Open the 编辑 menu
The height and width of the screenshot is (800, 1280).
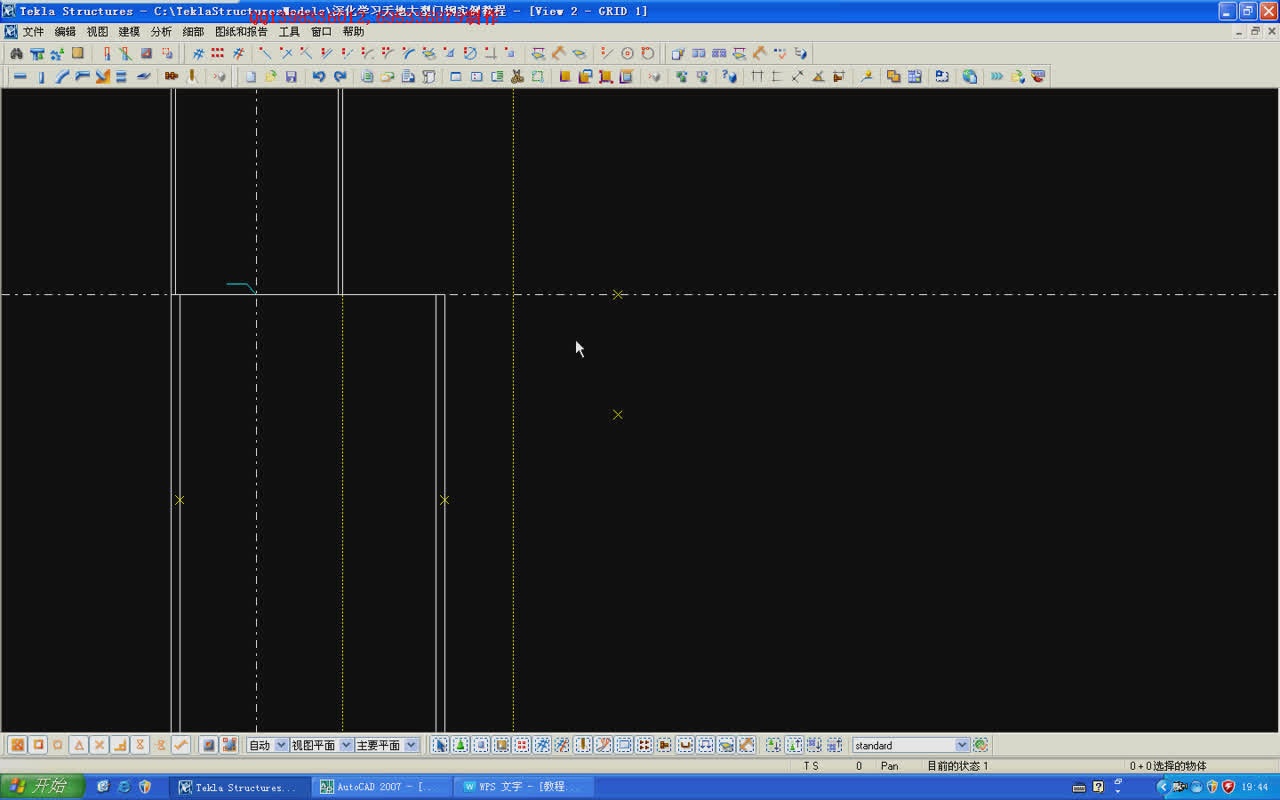point(65,32)
